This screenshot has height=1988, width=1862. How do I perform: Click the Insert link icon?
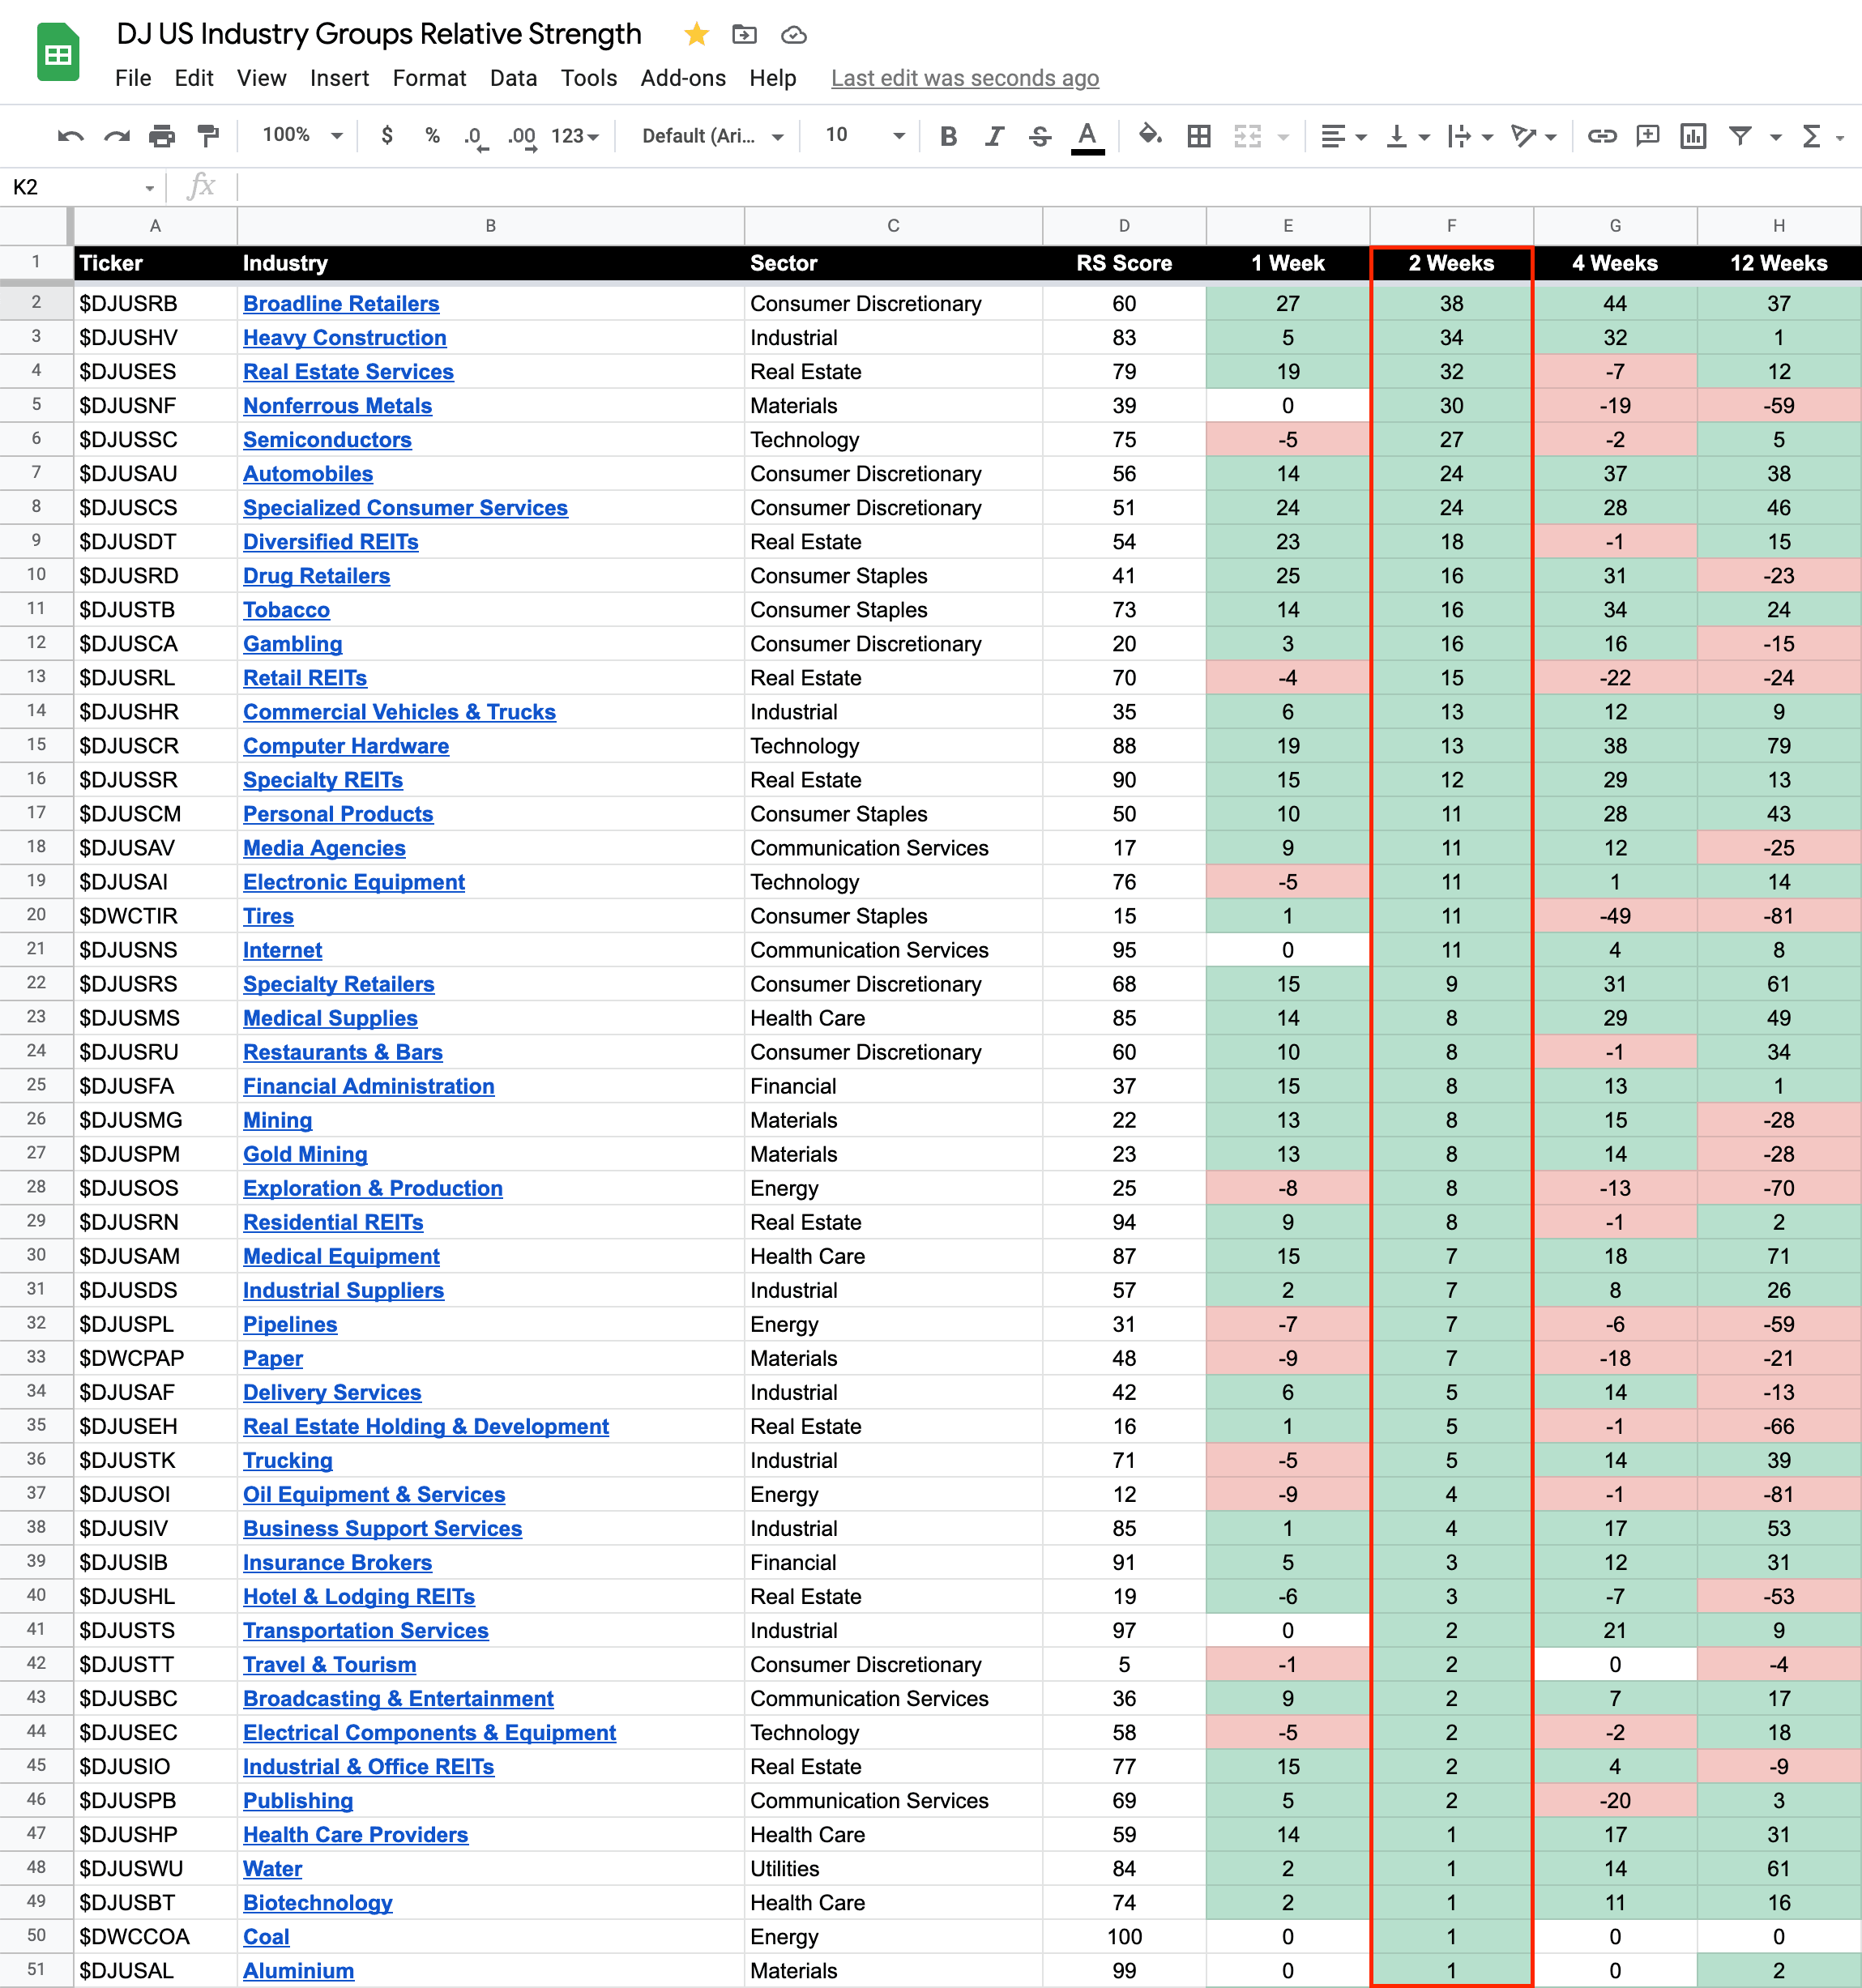coord(1601,136)
